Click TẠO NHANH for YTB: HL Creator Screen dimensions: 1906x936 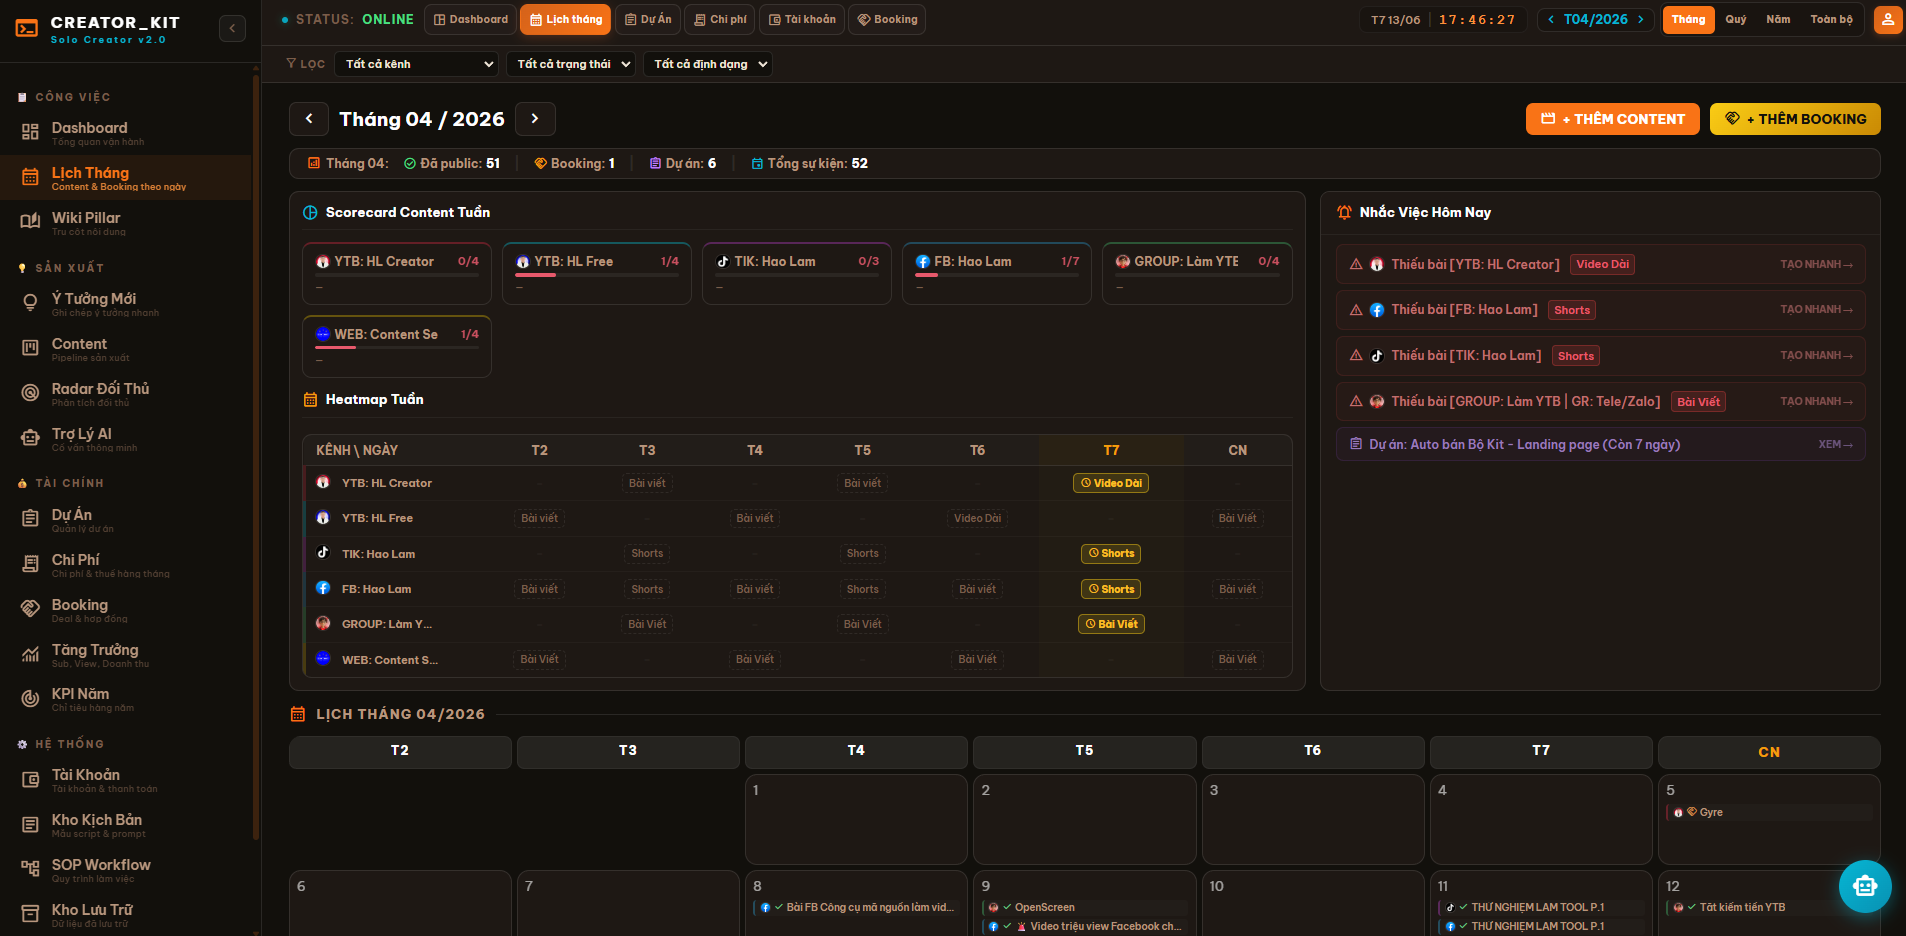1816,264
